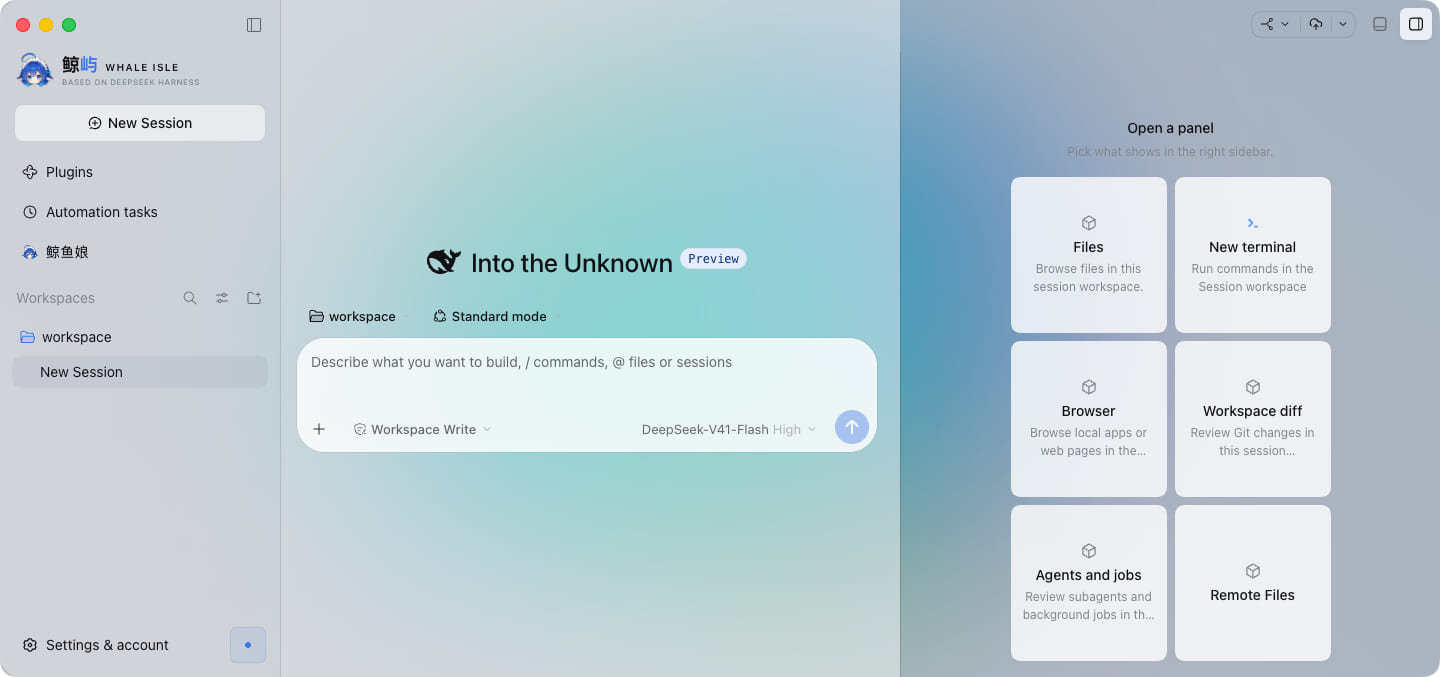Click the Preview badge

[x=713, y=259]
